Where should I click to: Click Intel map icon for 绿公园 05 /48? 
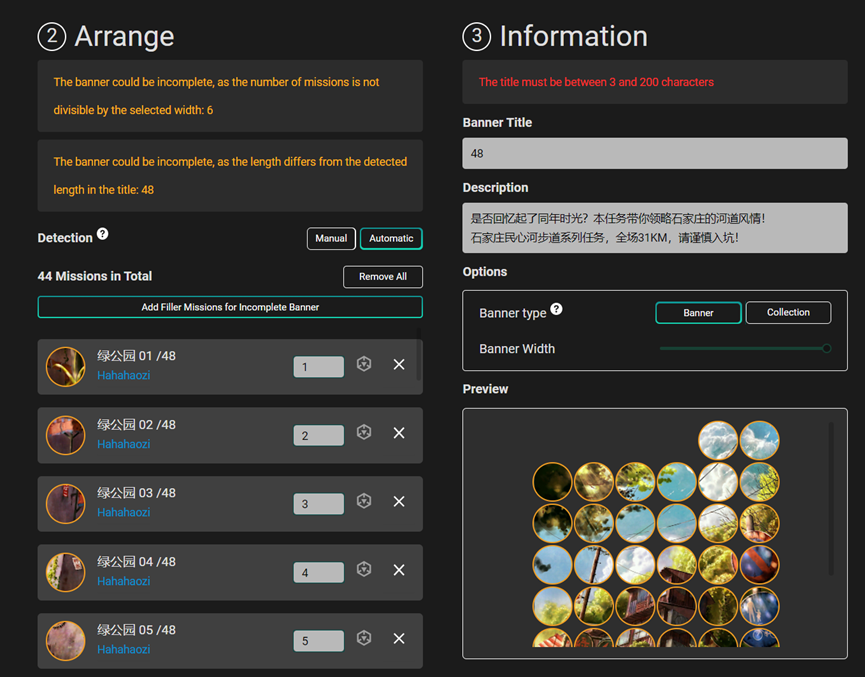364,638
